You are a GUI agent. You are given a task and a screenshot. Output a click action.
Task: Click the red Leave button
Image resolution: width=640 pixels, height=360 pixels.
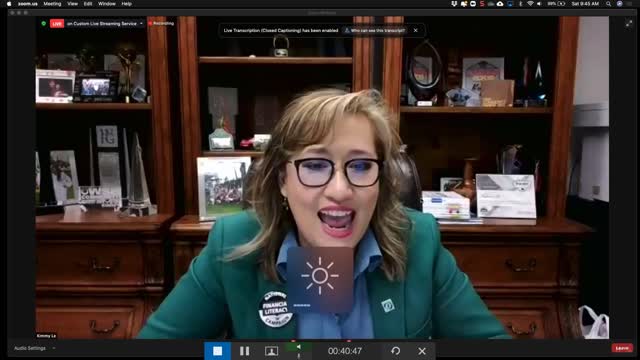coord(622,348)
